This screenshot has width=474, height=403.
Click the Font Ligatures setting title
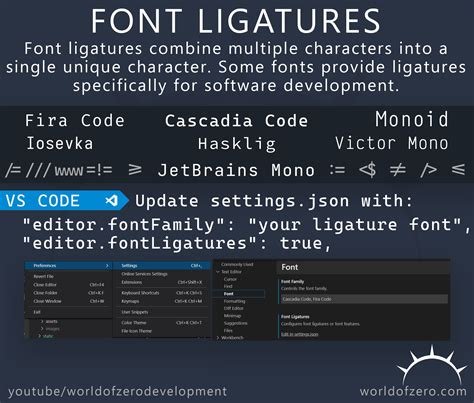point(295,317)
